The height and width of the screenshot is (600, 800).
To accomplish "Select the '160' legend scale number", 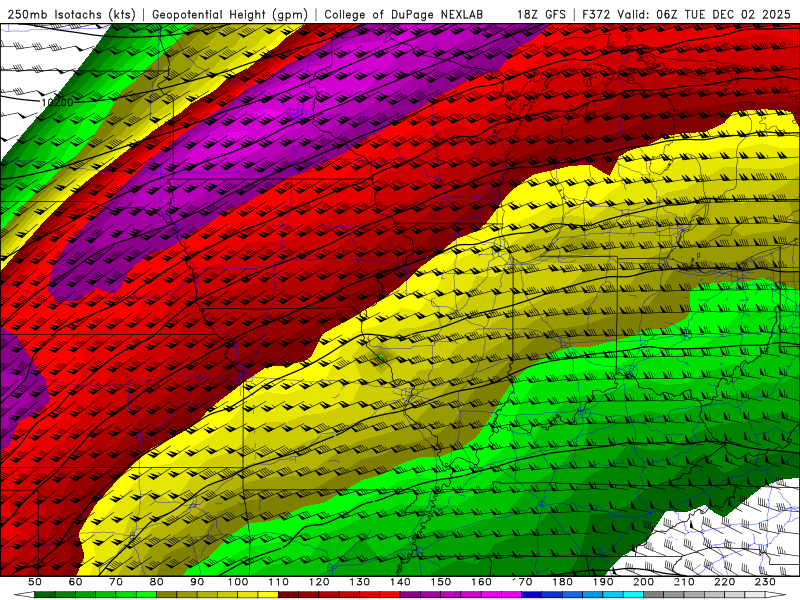I will [x=481, y=582].
